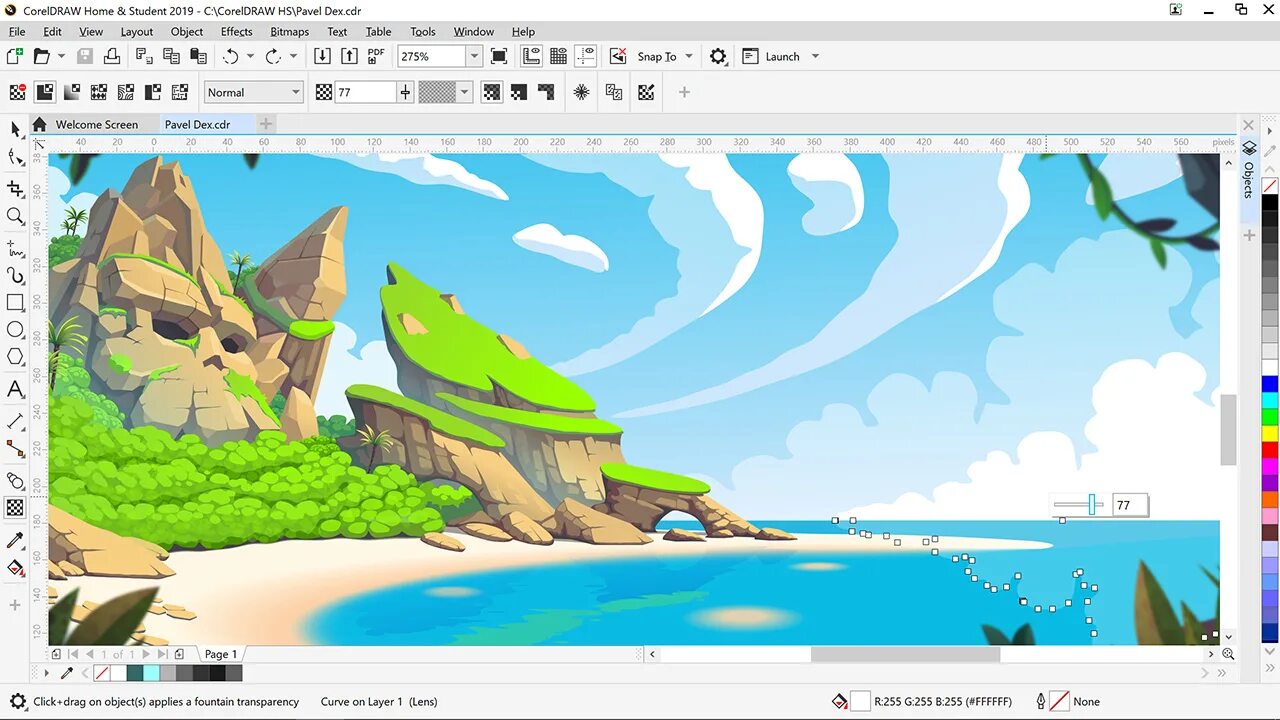The image size is (1280, 720).
Task: Open the Bitmaps menu
Action: [289, 31]
